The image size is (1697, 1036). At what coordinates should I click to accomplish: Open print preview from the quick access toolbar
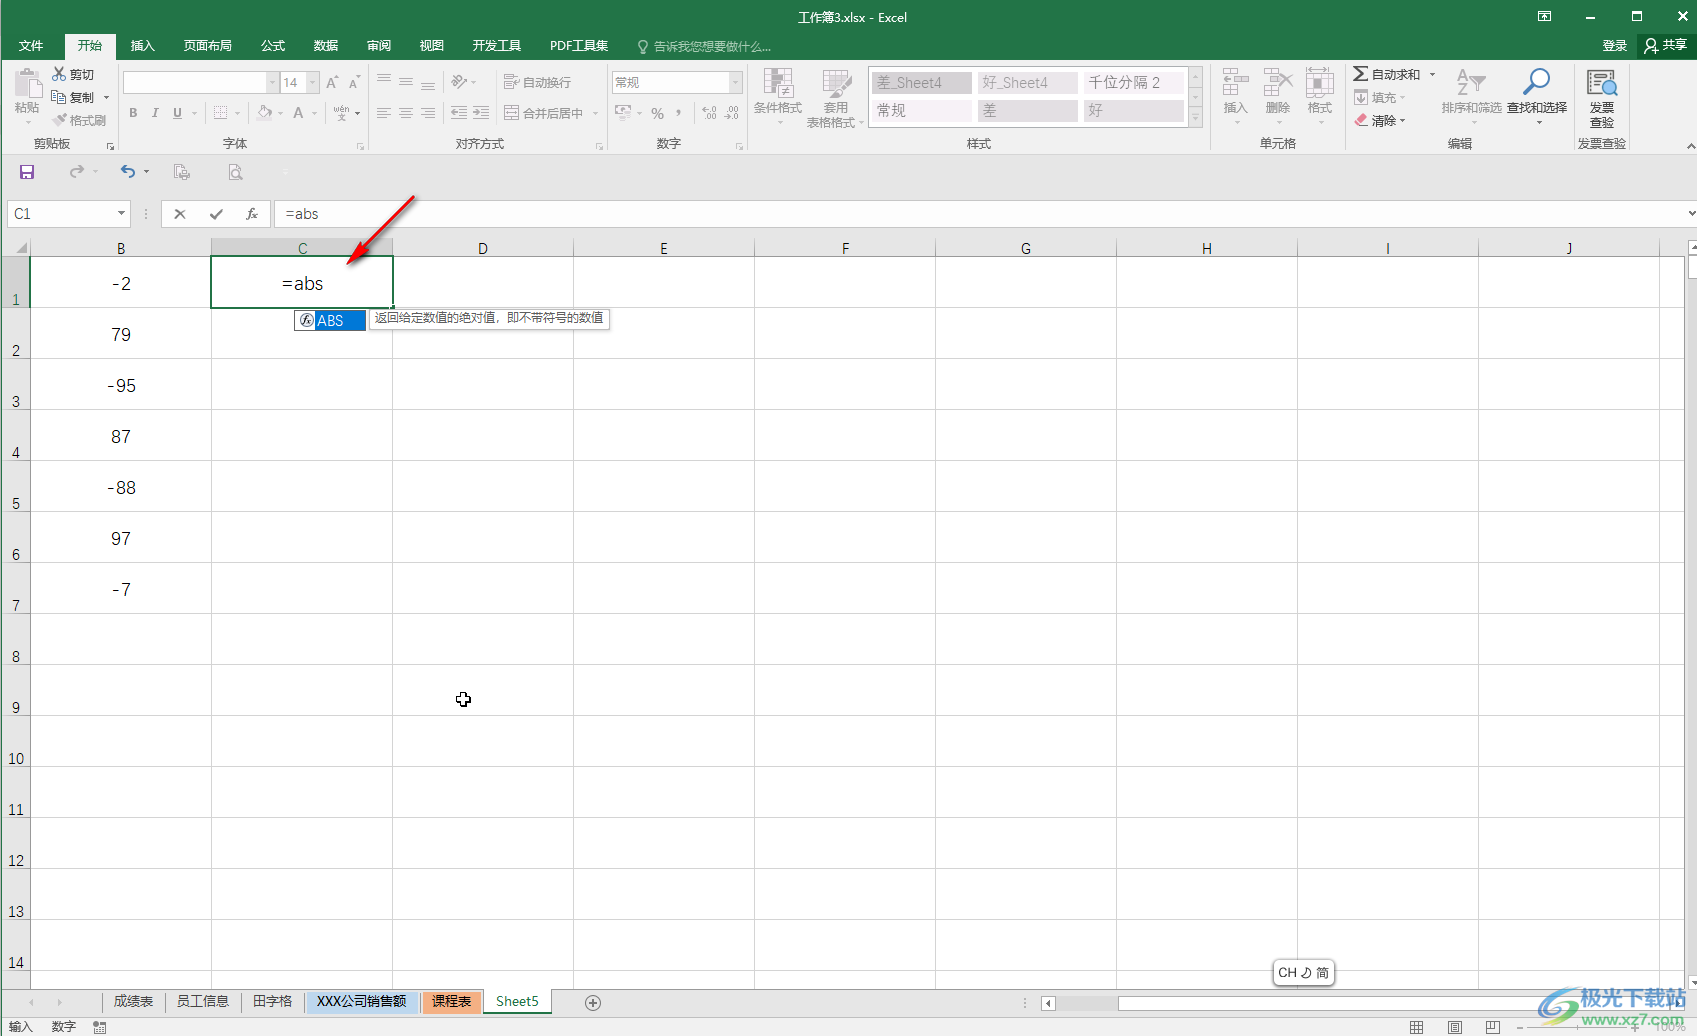[235, 172]
